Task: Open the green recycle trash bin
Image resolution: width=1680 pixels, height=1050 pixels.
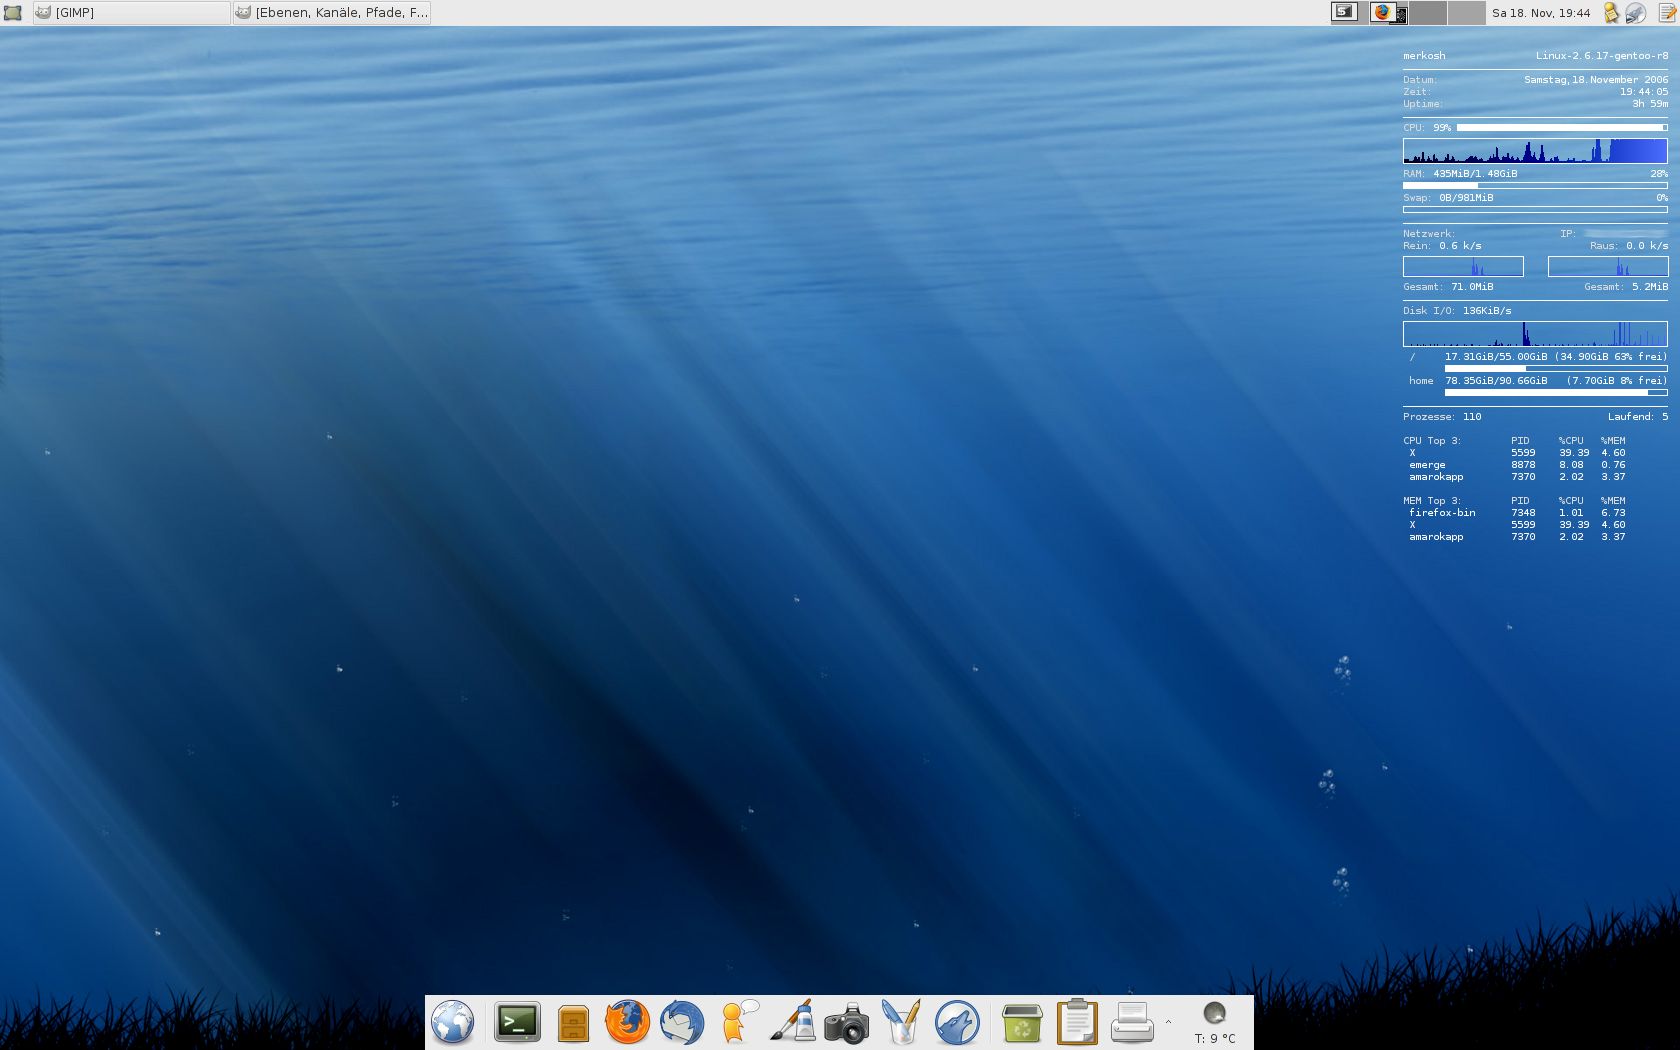Action: pyautogui.click(x=1021, y=1023)
